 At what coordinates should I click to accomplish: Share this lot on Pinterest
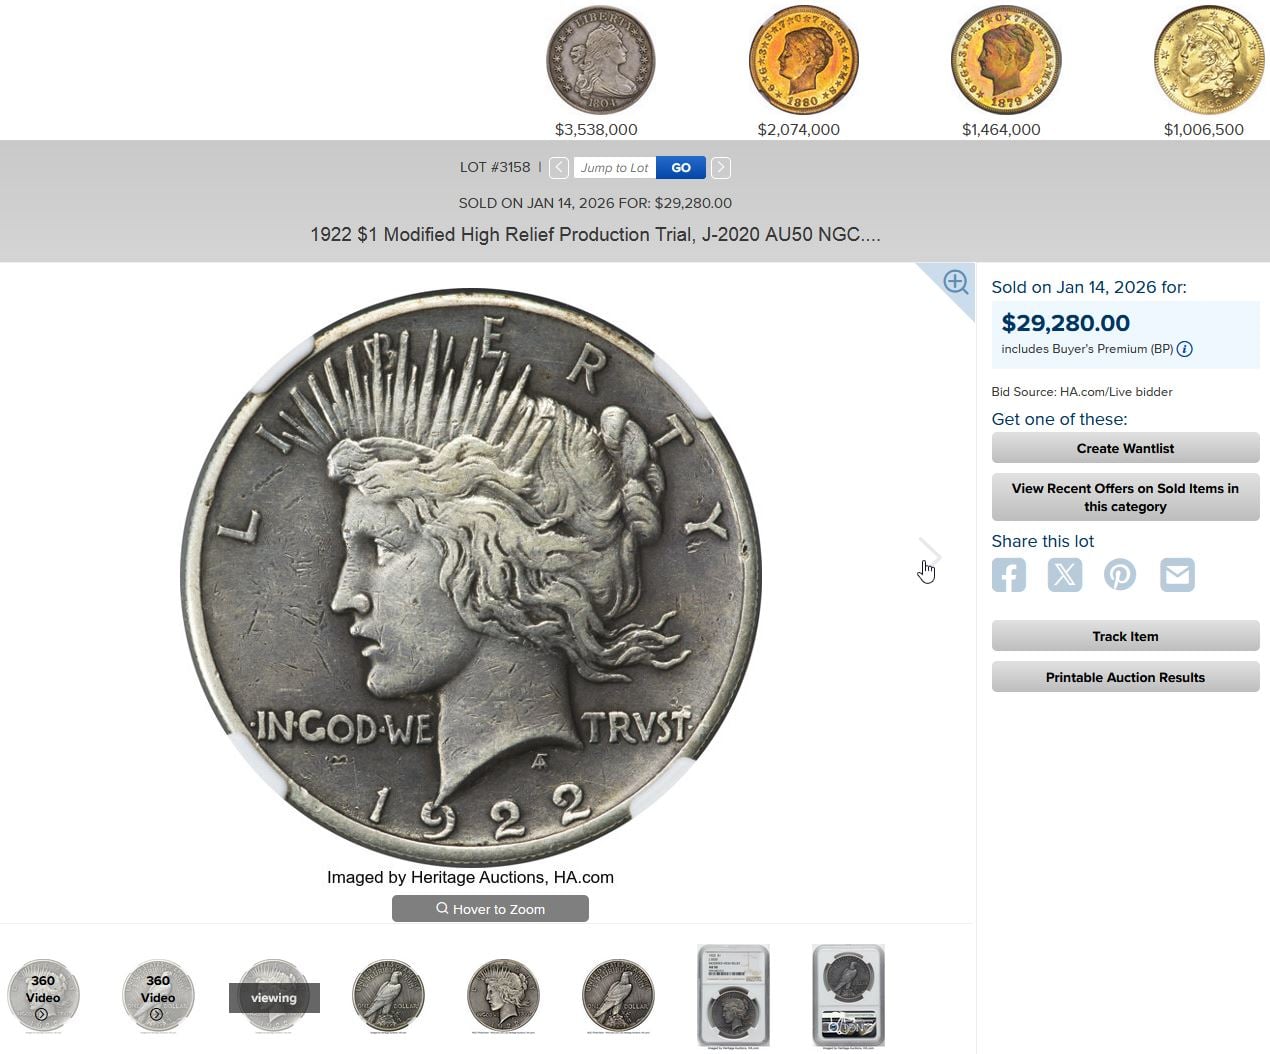coord(1120,575)
